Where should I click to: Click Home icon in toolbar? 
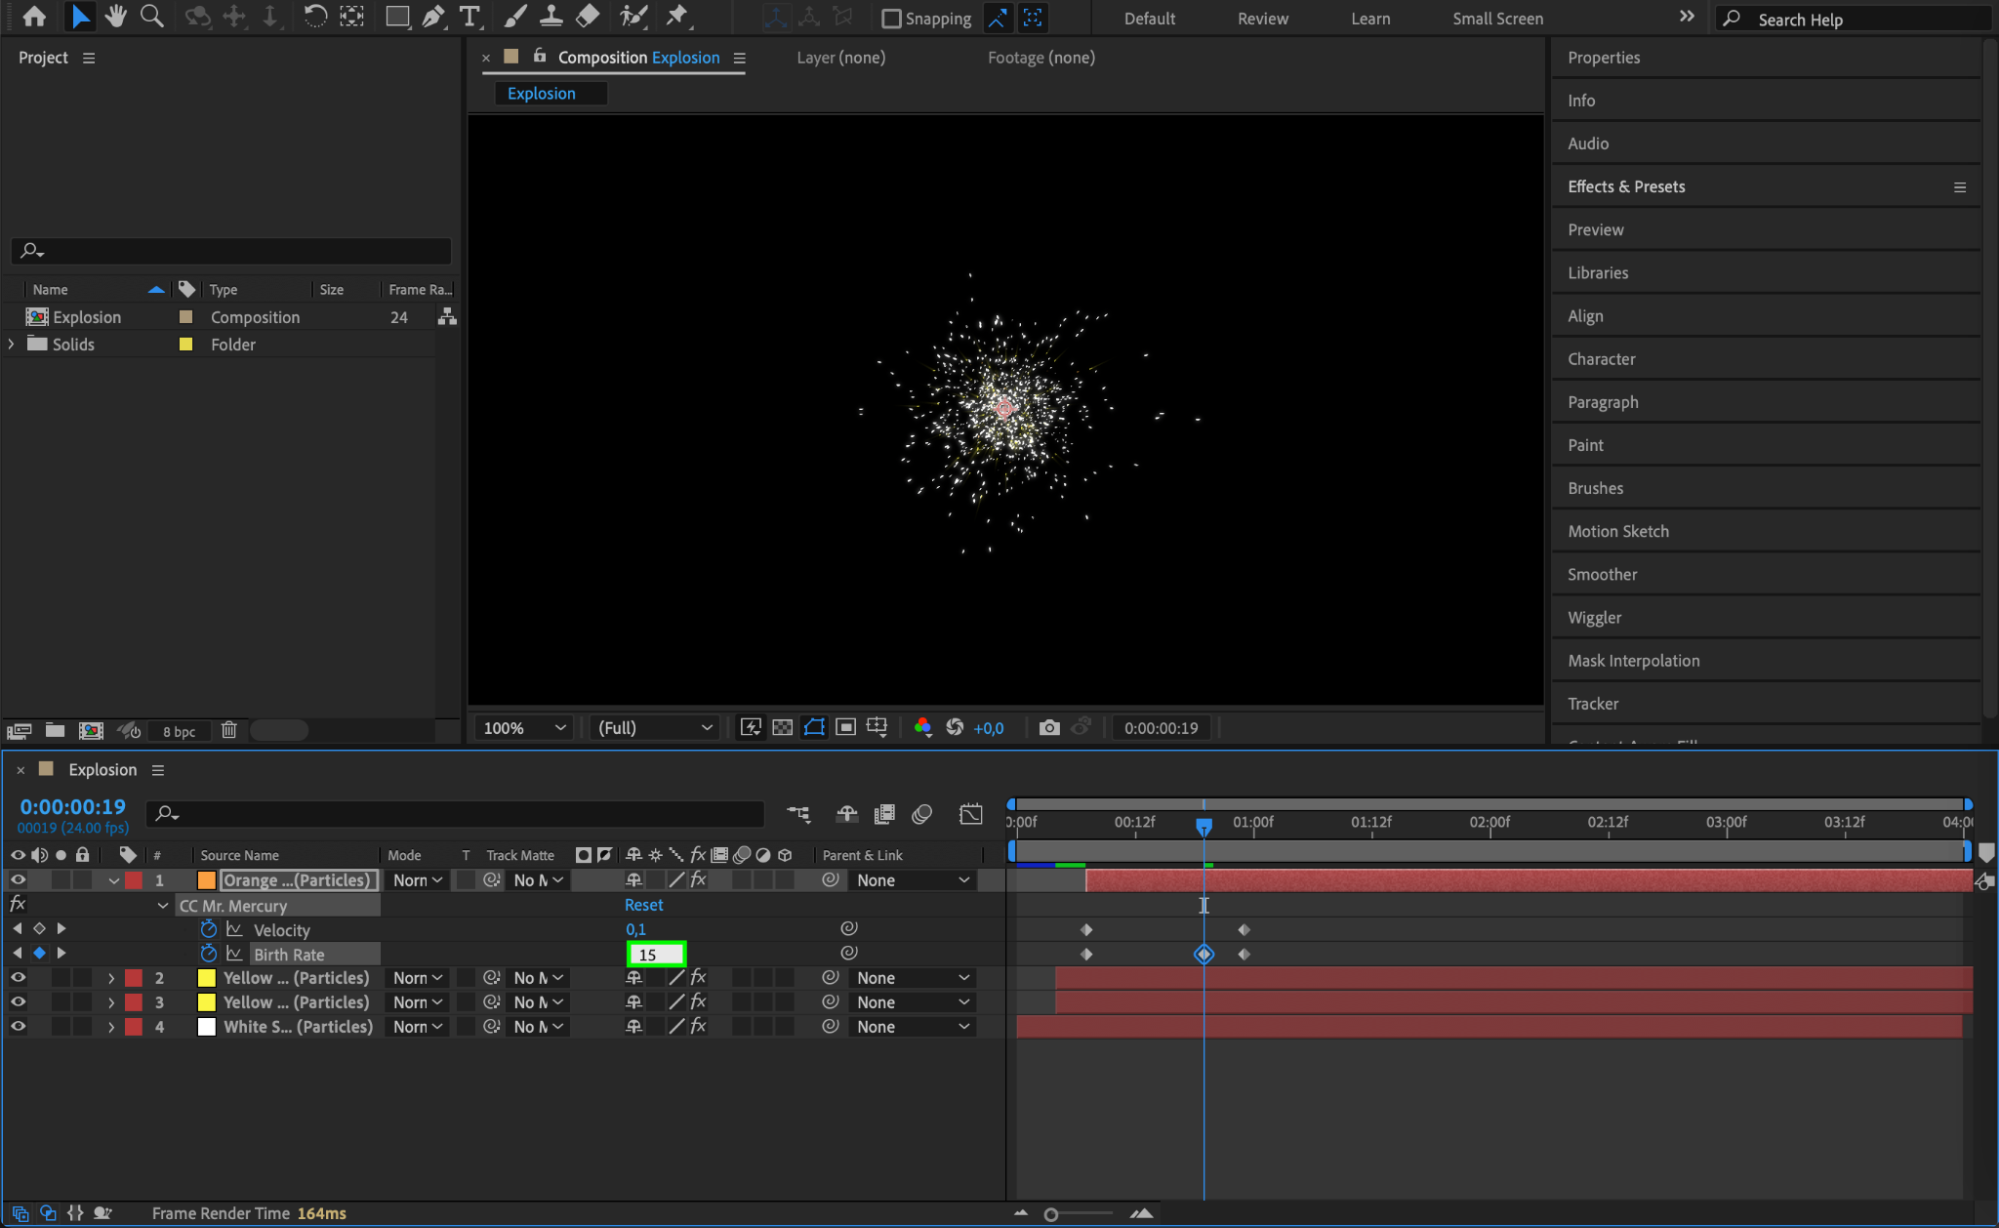click(34, 16)
